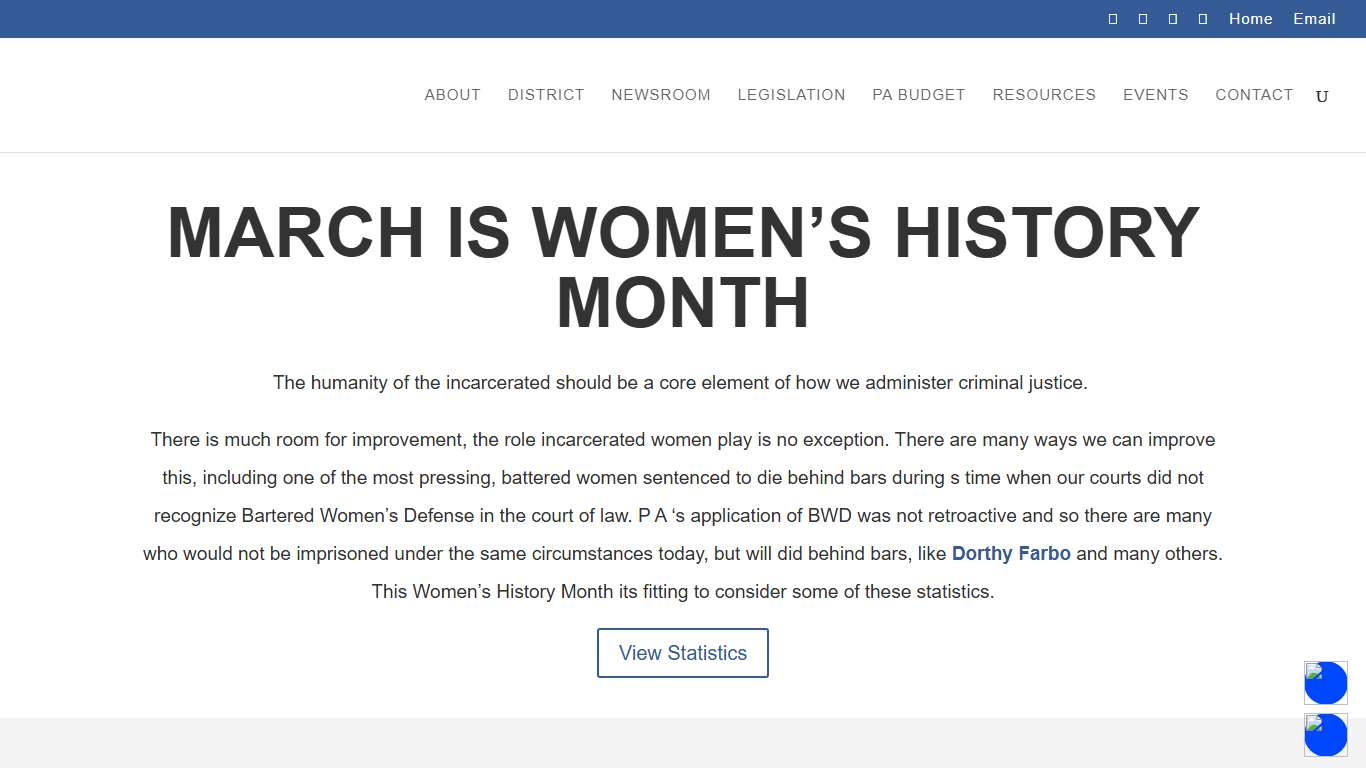Screen dimensions: 1366x768
Task: Click the second social media icon
Action: (1142, 18)
